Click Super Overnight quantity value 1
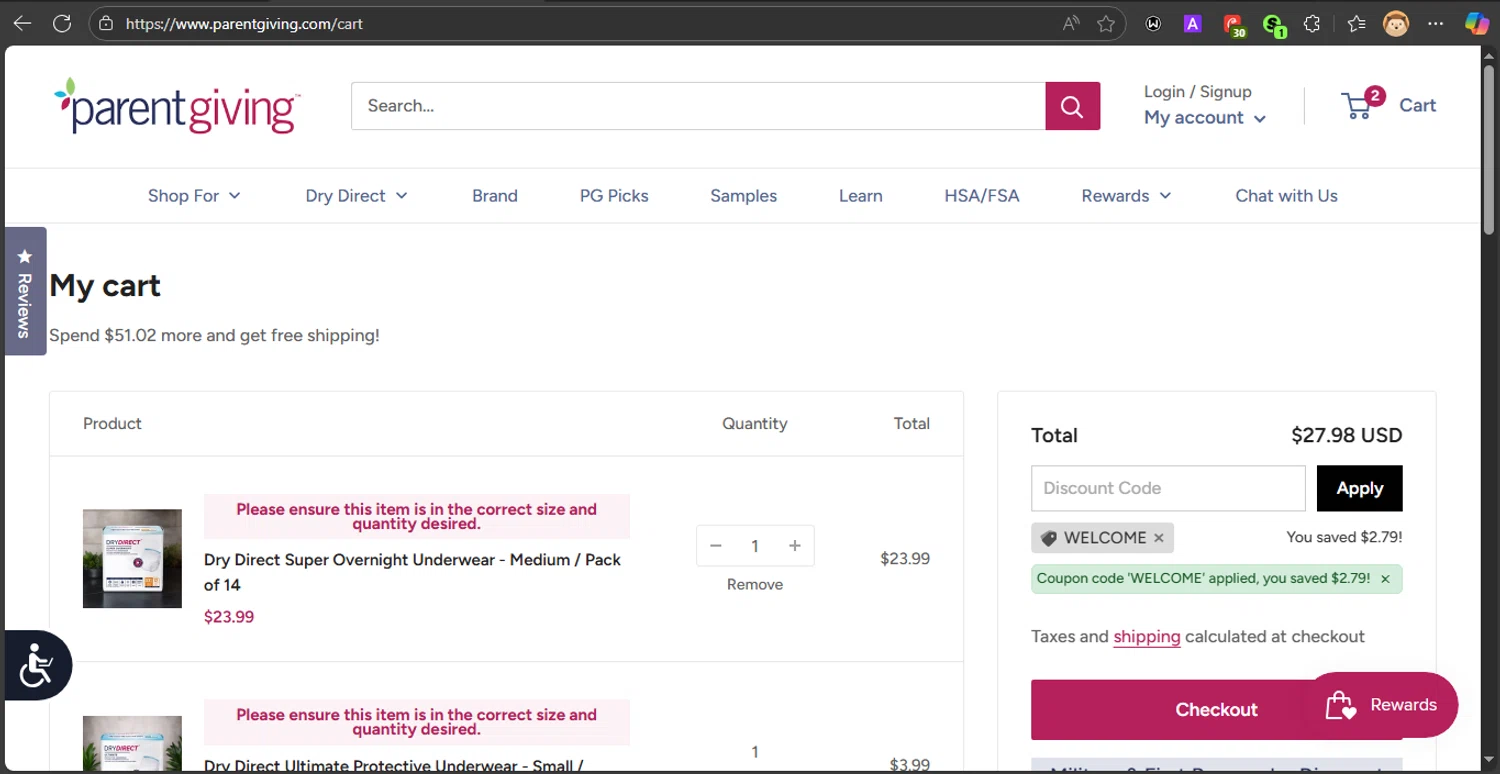The width and height of the screenshot is (1500, 774). coord(755,546)
